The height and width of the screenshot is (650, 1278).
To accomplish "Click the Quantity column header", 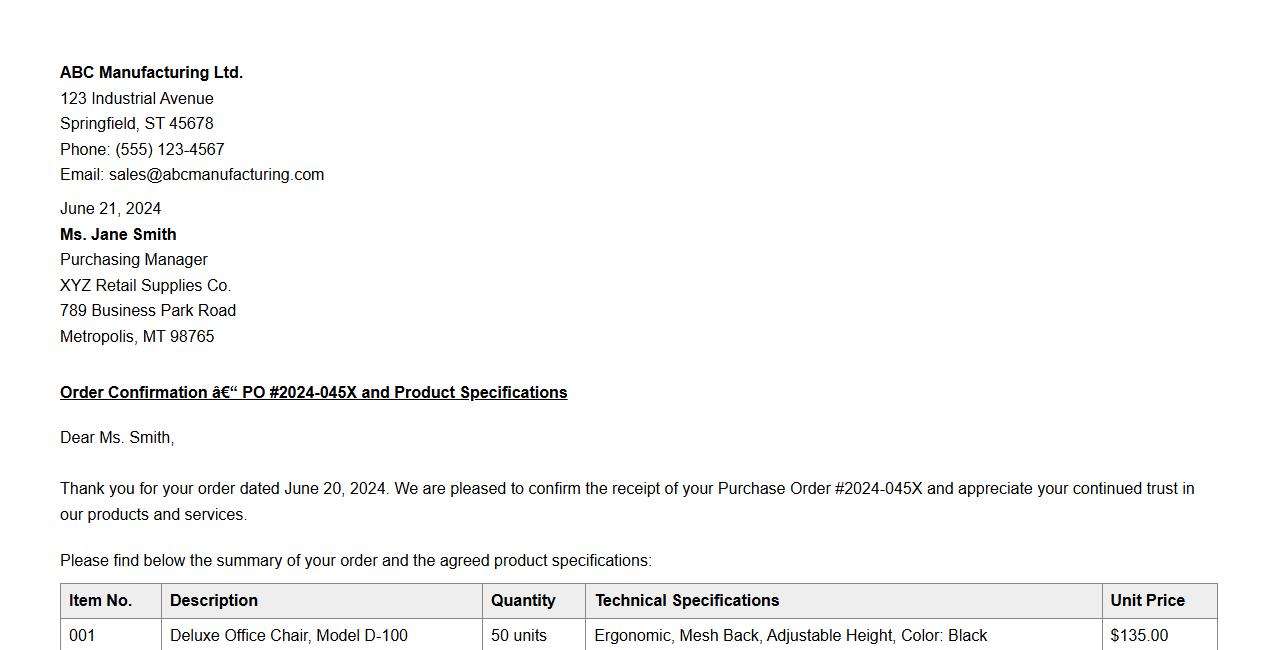I will pyautogui.click(x=523, y=601).
